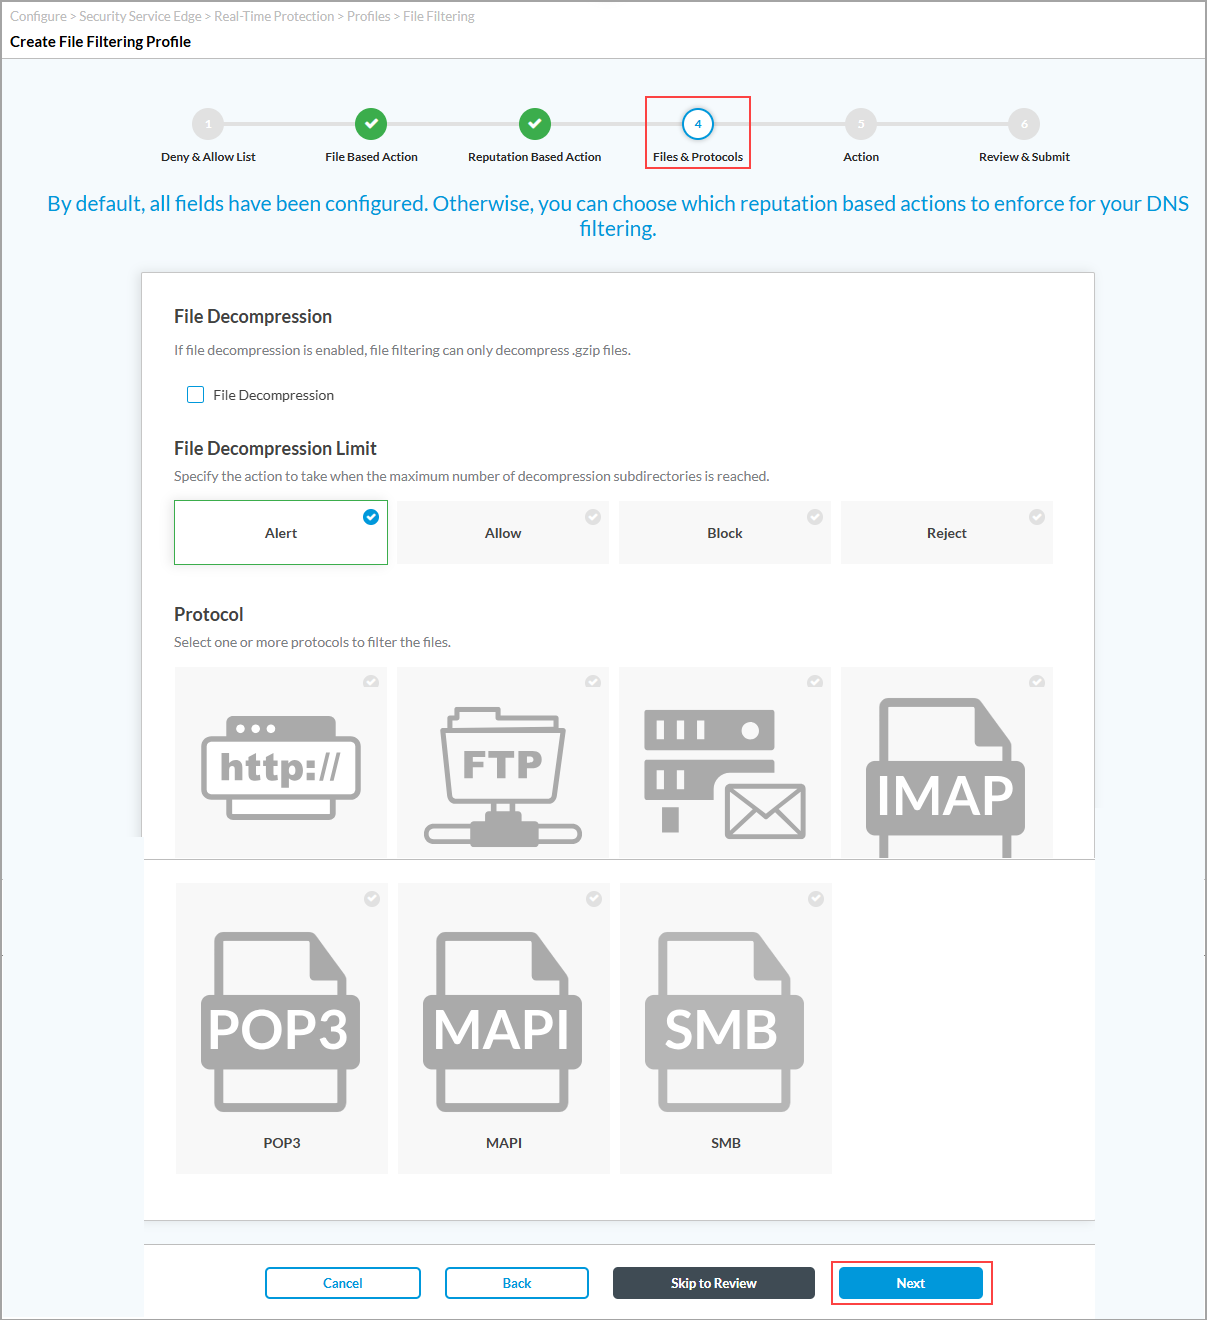
Task: Choose Alert as decompression limit action
Action: point(281,533)
